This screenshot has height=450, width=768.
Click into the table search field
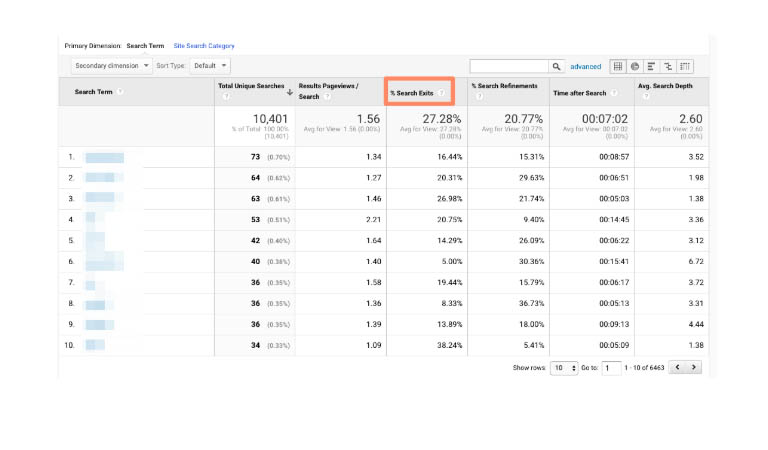point(509,66)
